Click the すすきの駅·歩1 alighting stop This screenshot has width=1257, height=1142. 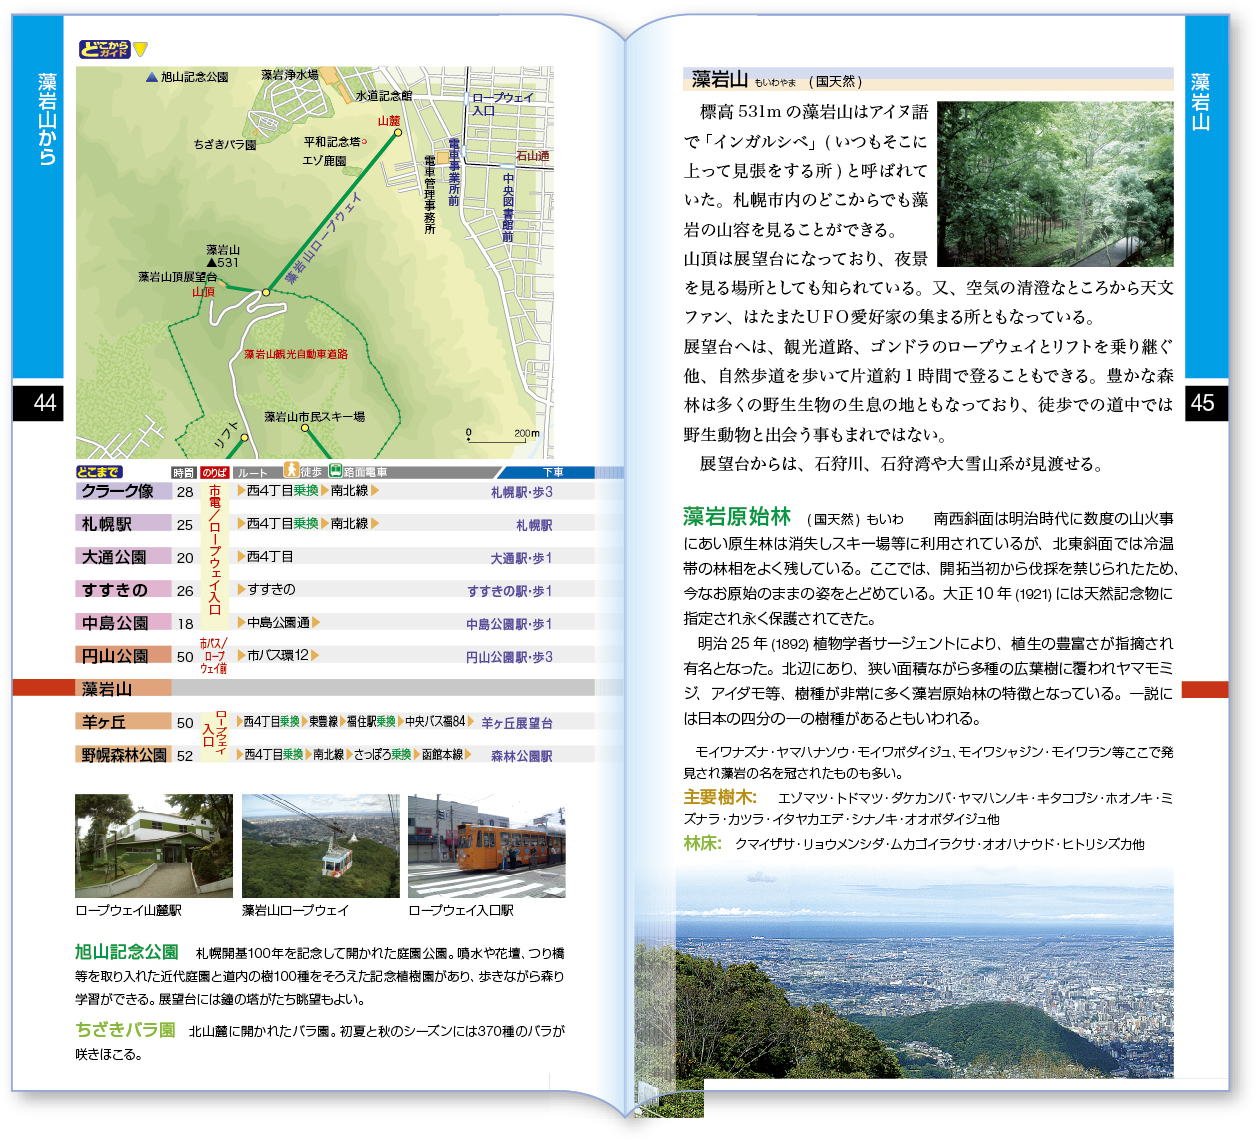tap(510, 591)
